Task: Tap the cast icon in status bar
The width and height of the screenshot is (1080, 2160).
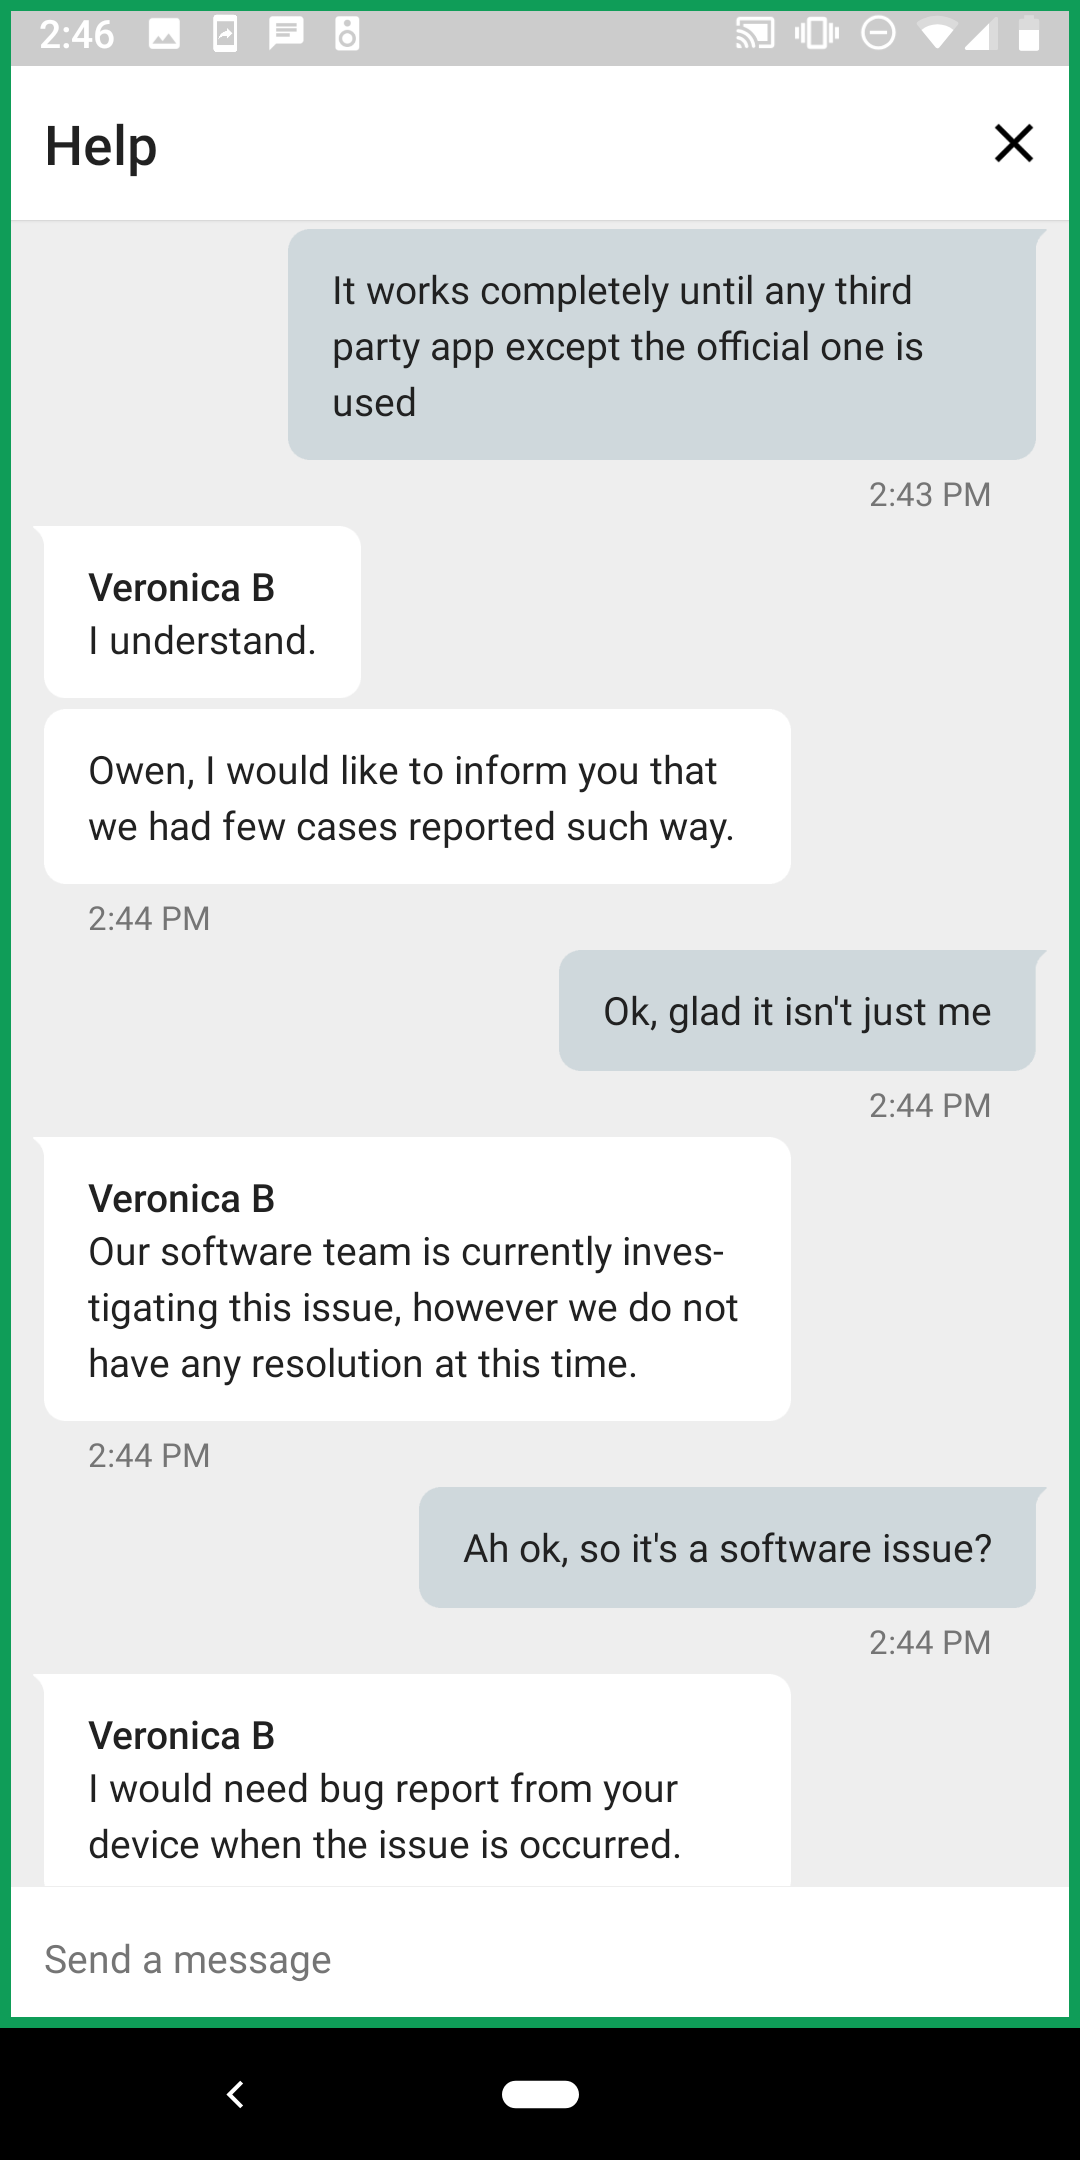Action: 755,35
